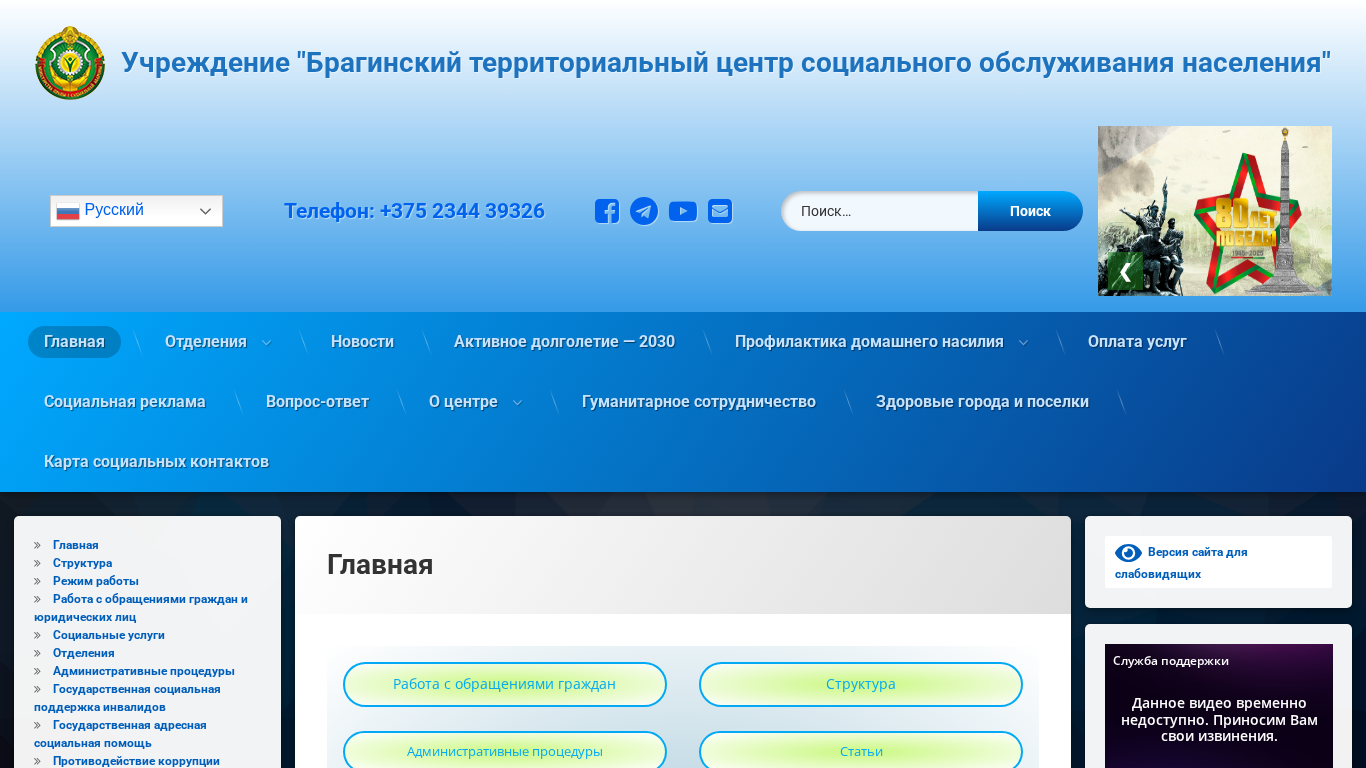Select the Главная menu item
The image size is (1366, 768).
coord(74,342)
